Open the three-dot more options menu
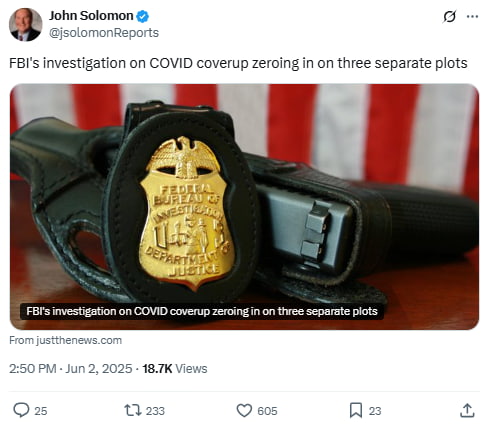 [472, 16]
